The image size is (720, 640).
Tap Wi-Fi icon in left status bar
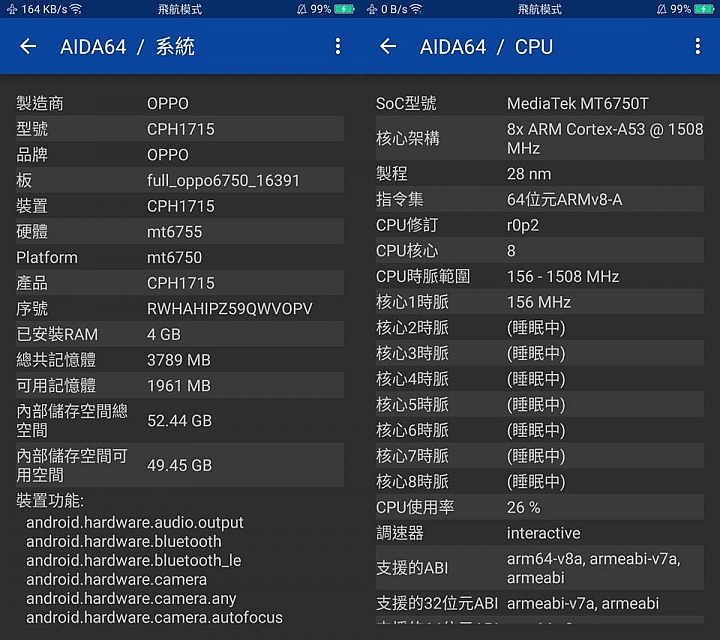coord(76,9)
